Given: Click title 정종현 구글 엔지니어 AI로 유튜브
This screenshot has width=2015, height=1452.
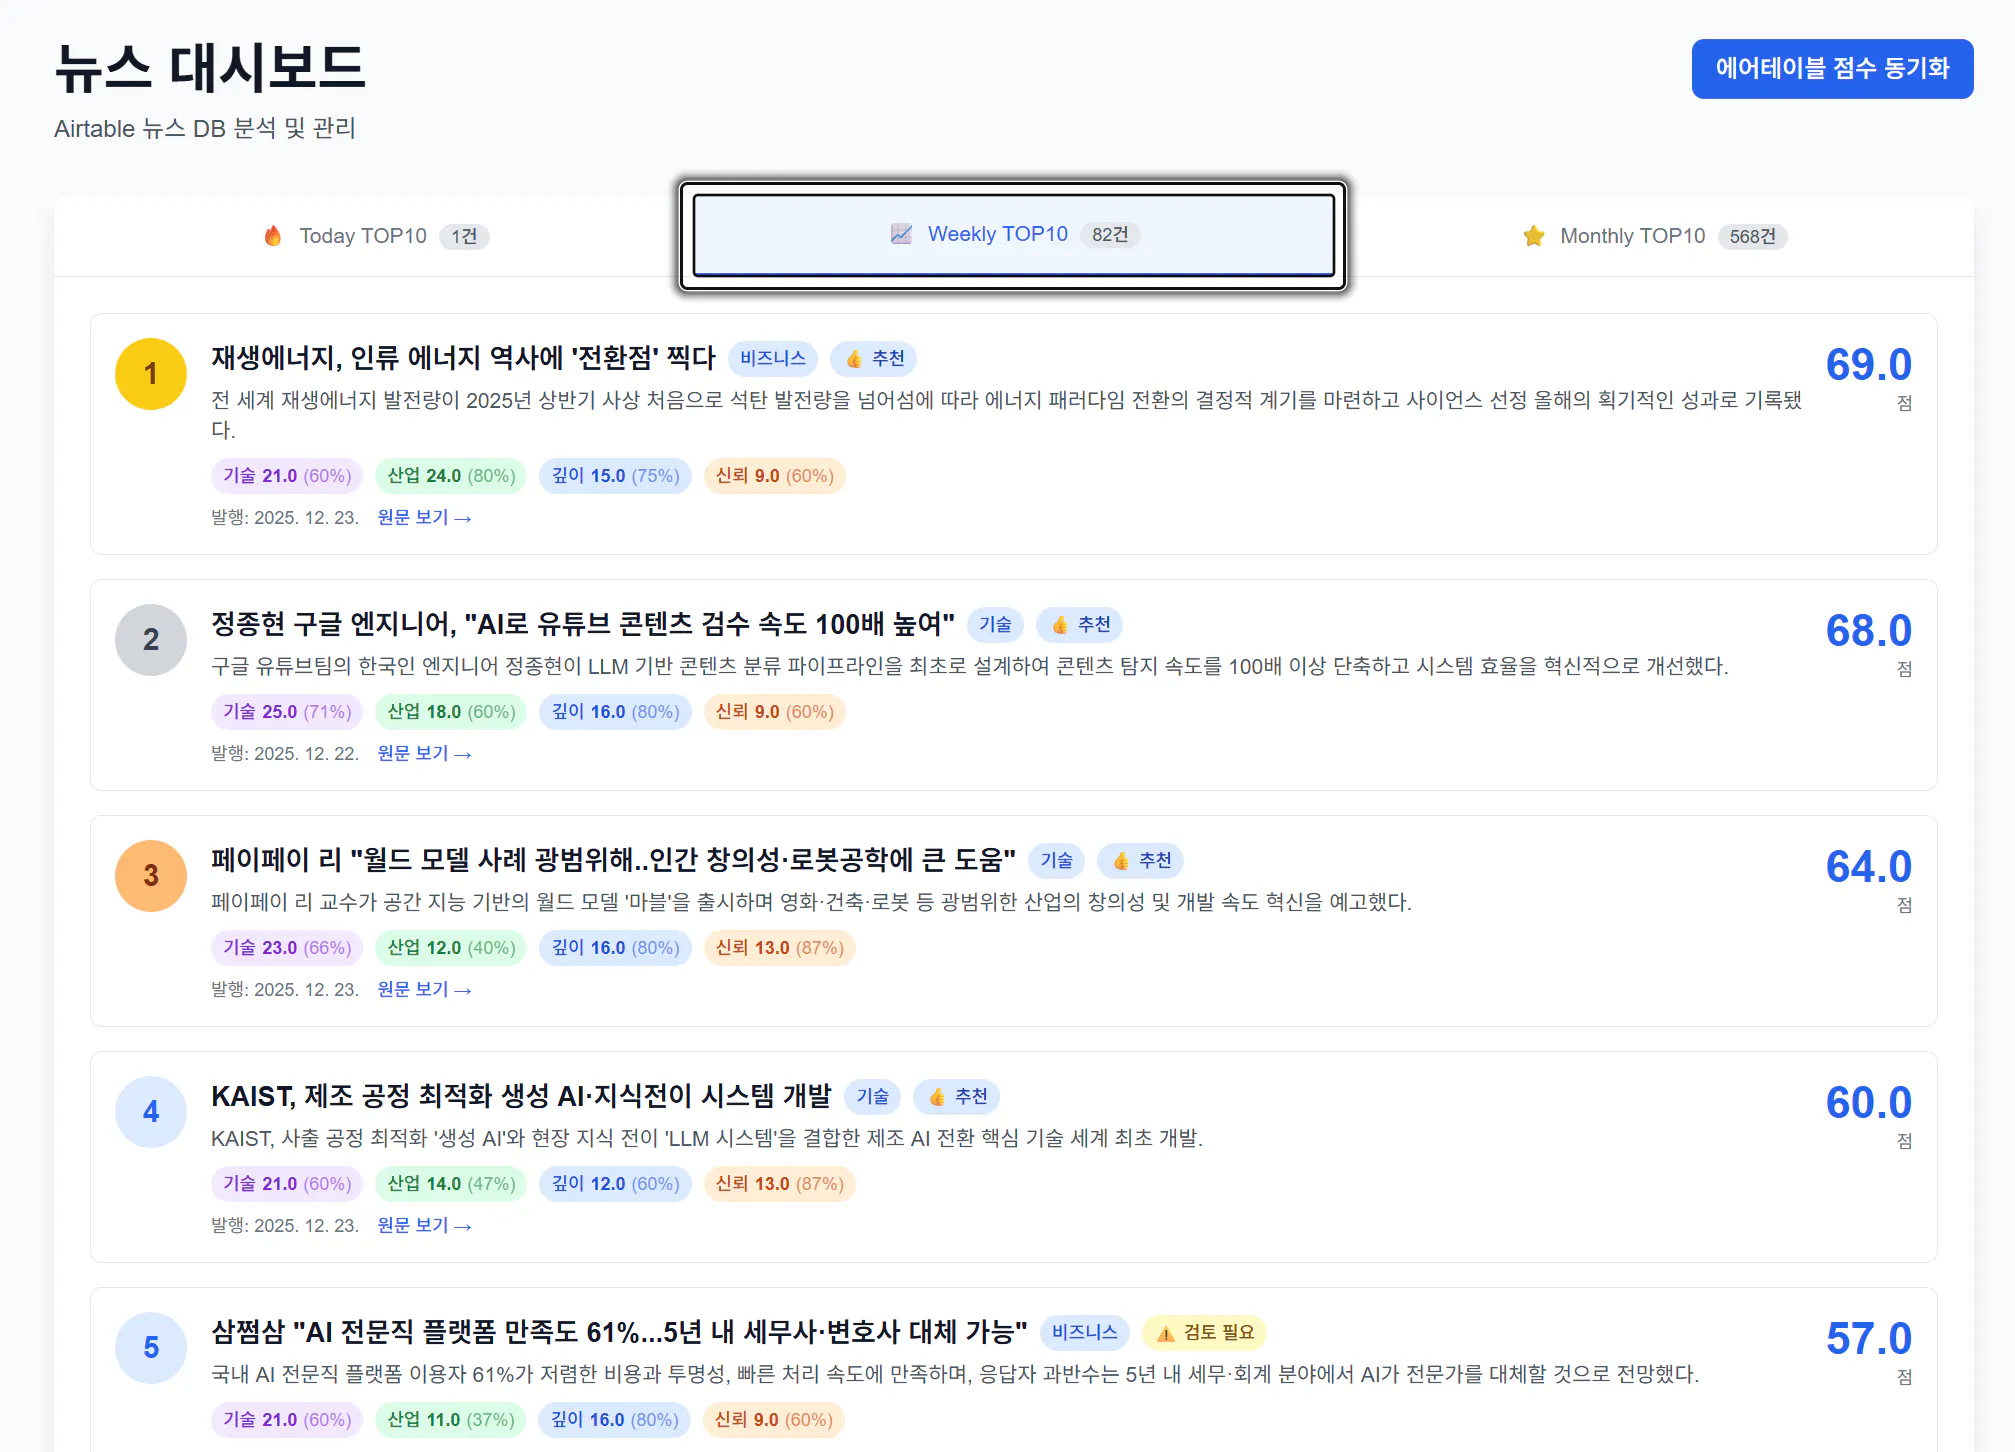Looking at the screenshot, I should pos(582,624).
